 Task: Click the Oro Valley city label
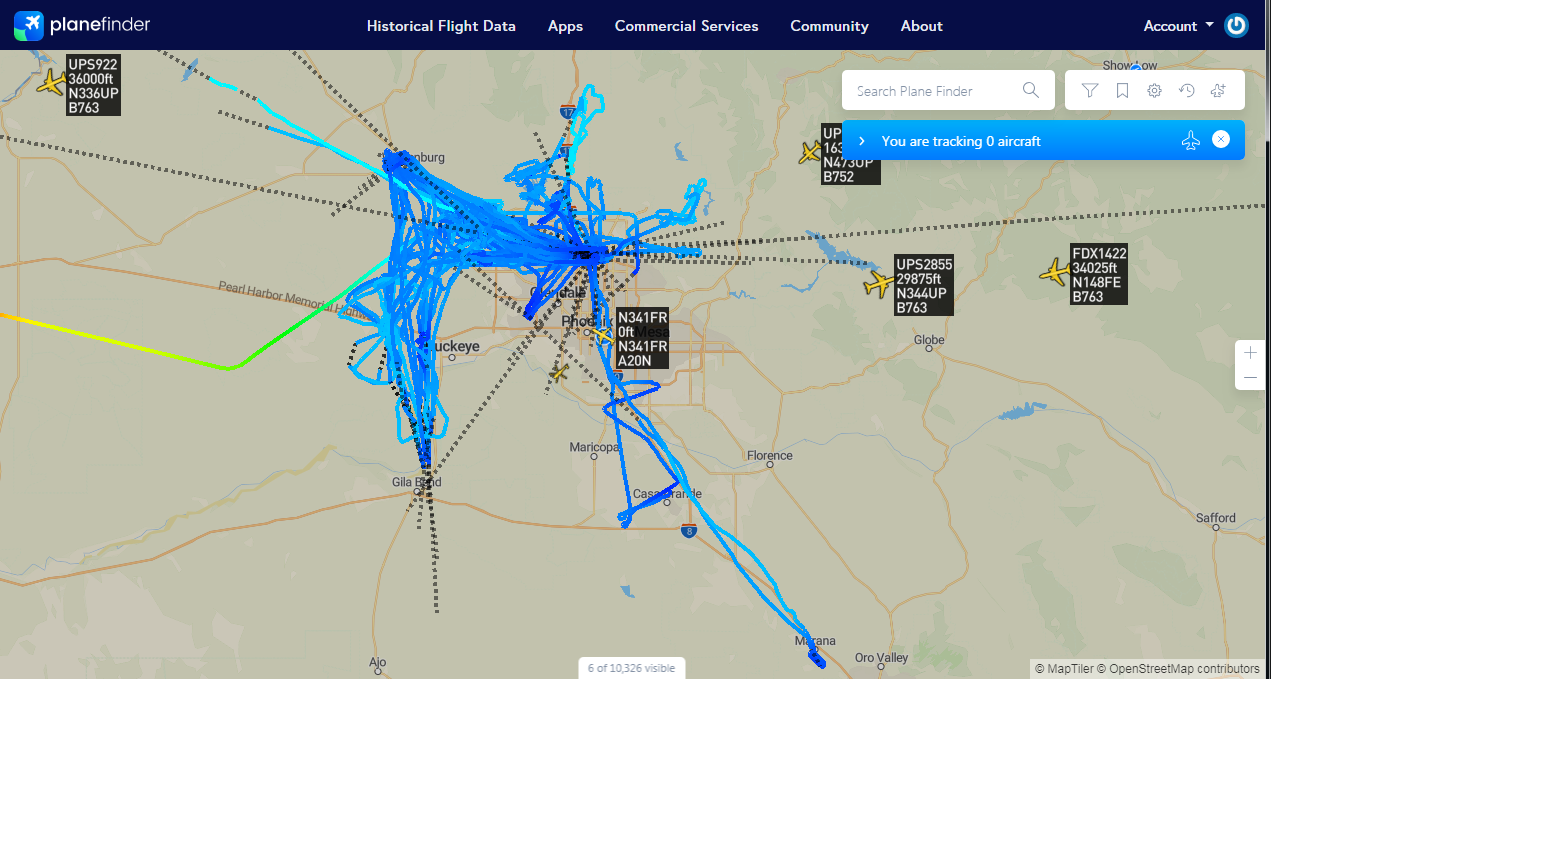click(882, 658)
